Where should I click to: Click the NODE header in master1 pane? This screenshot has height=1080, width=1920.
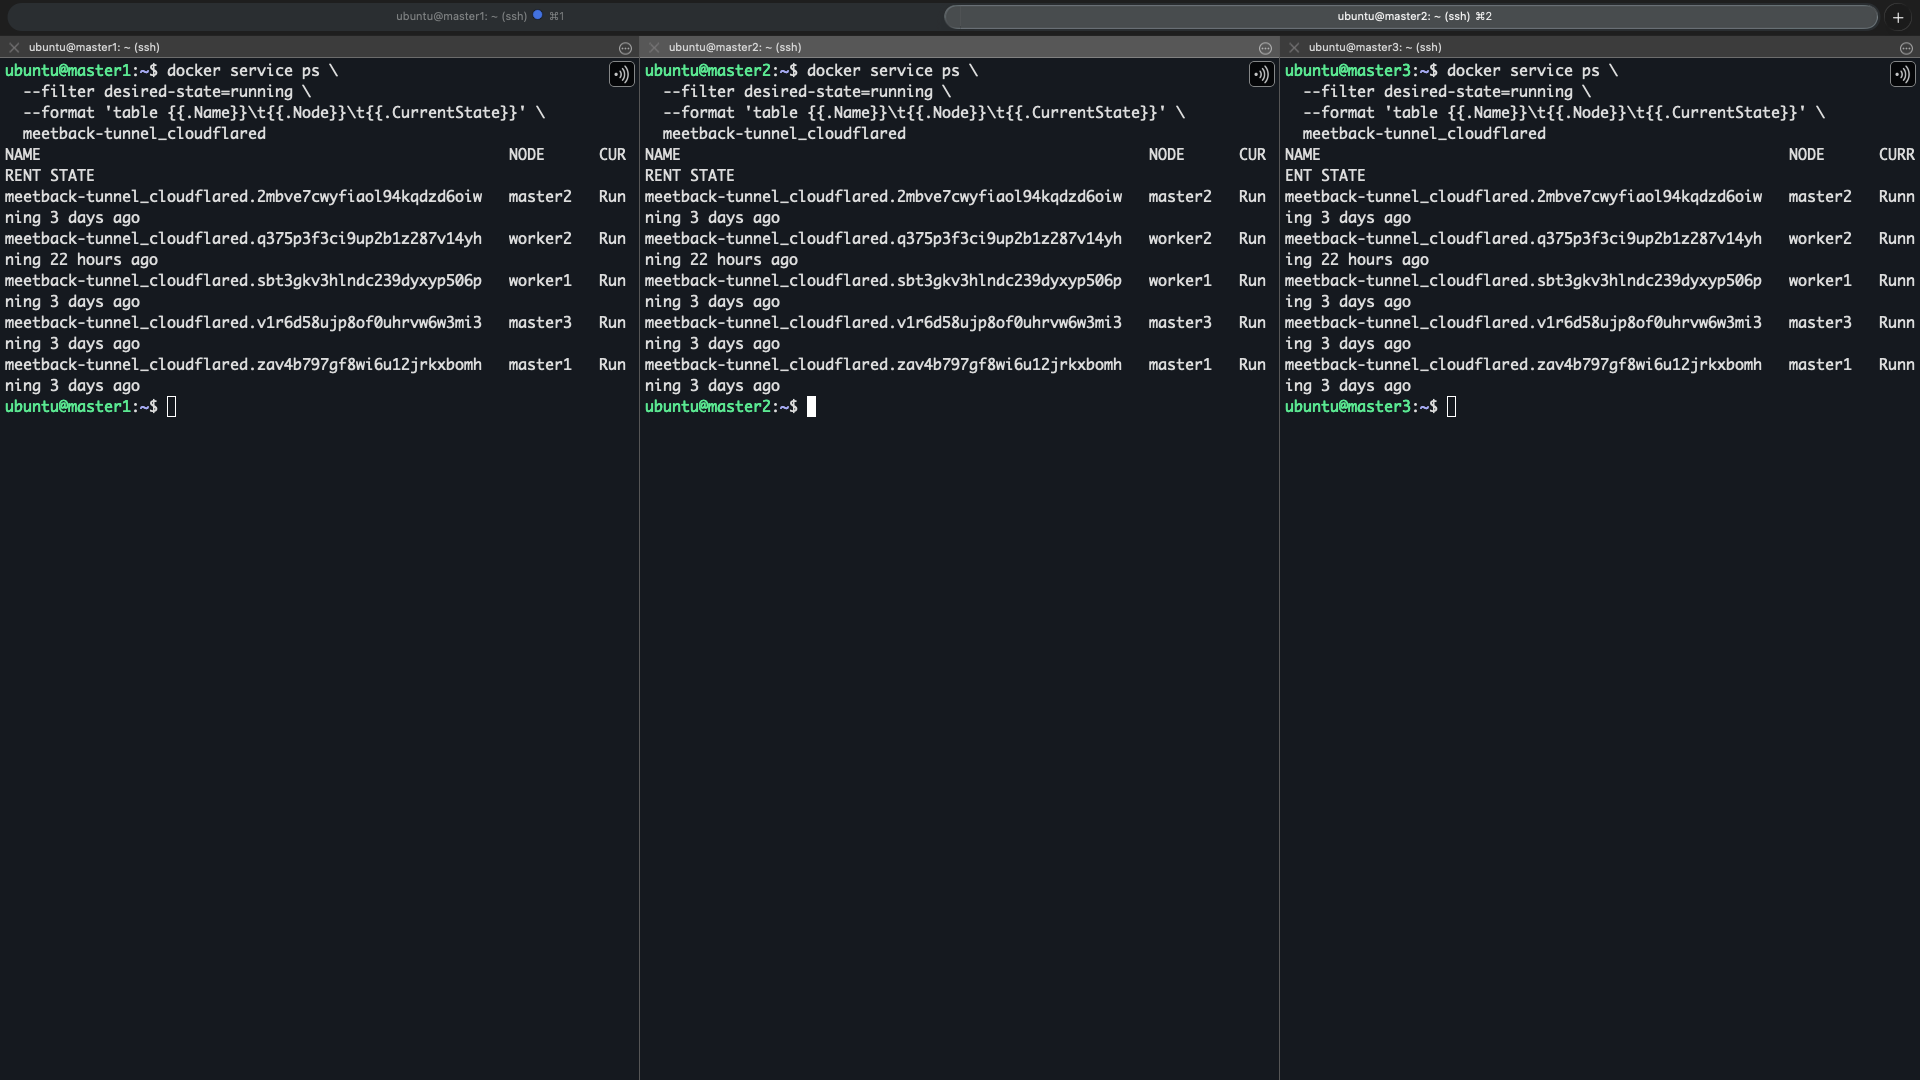click(x=526, y=155)
